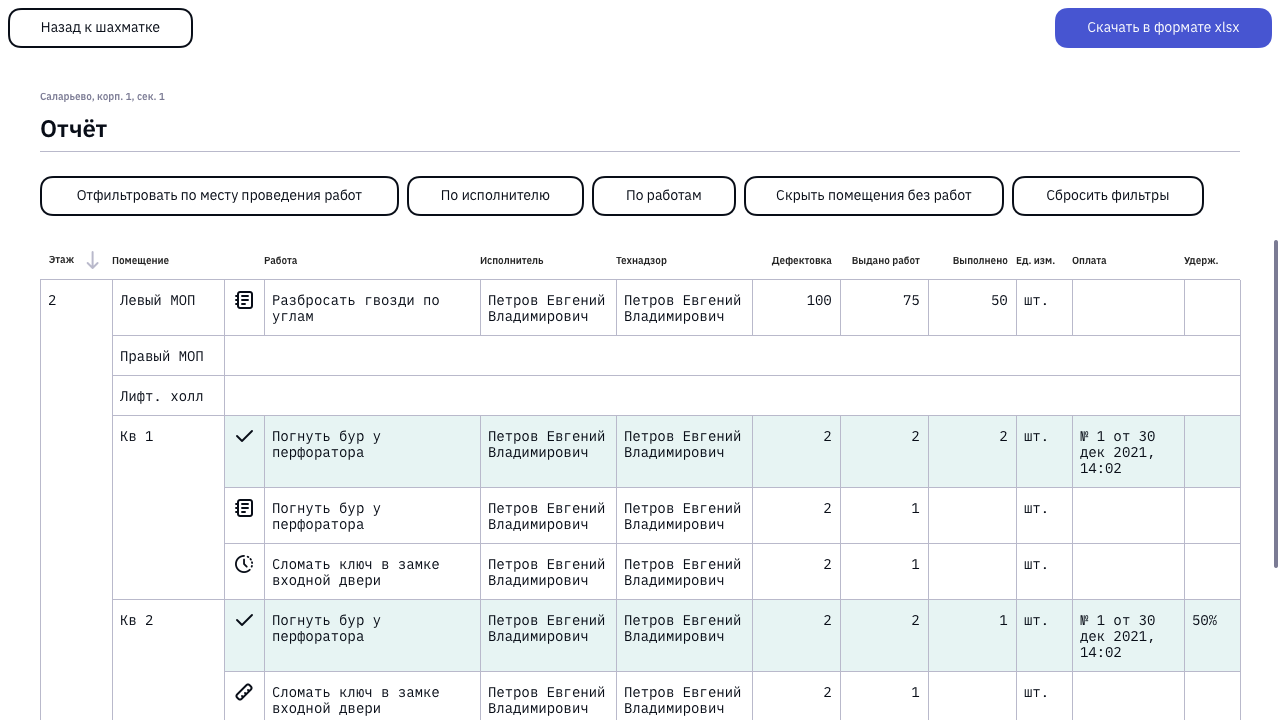Click the Выдано работ column header

point(886,261)
